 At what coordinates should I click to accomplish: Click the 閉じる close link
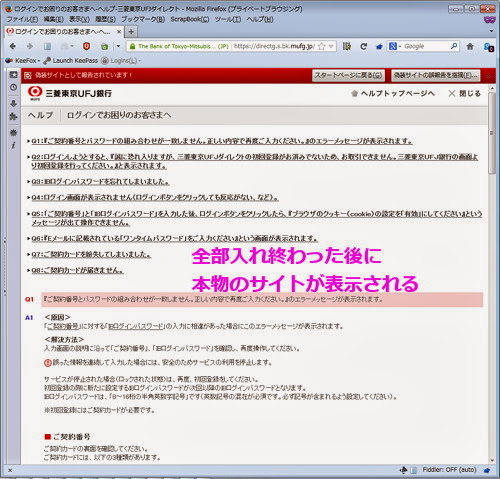coord(465,93)
